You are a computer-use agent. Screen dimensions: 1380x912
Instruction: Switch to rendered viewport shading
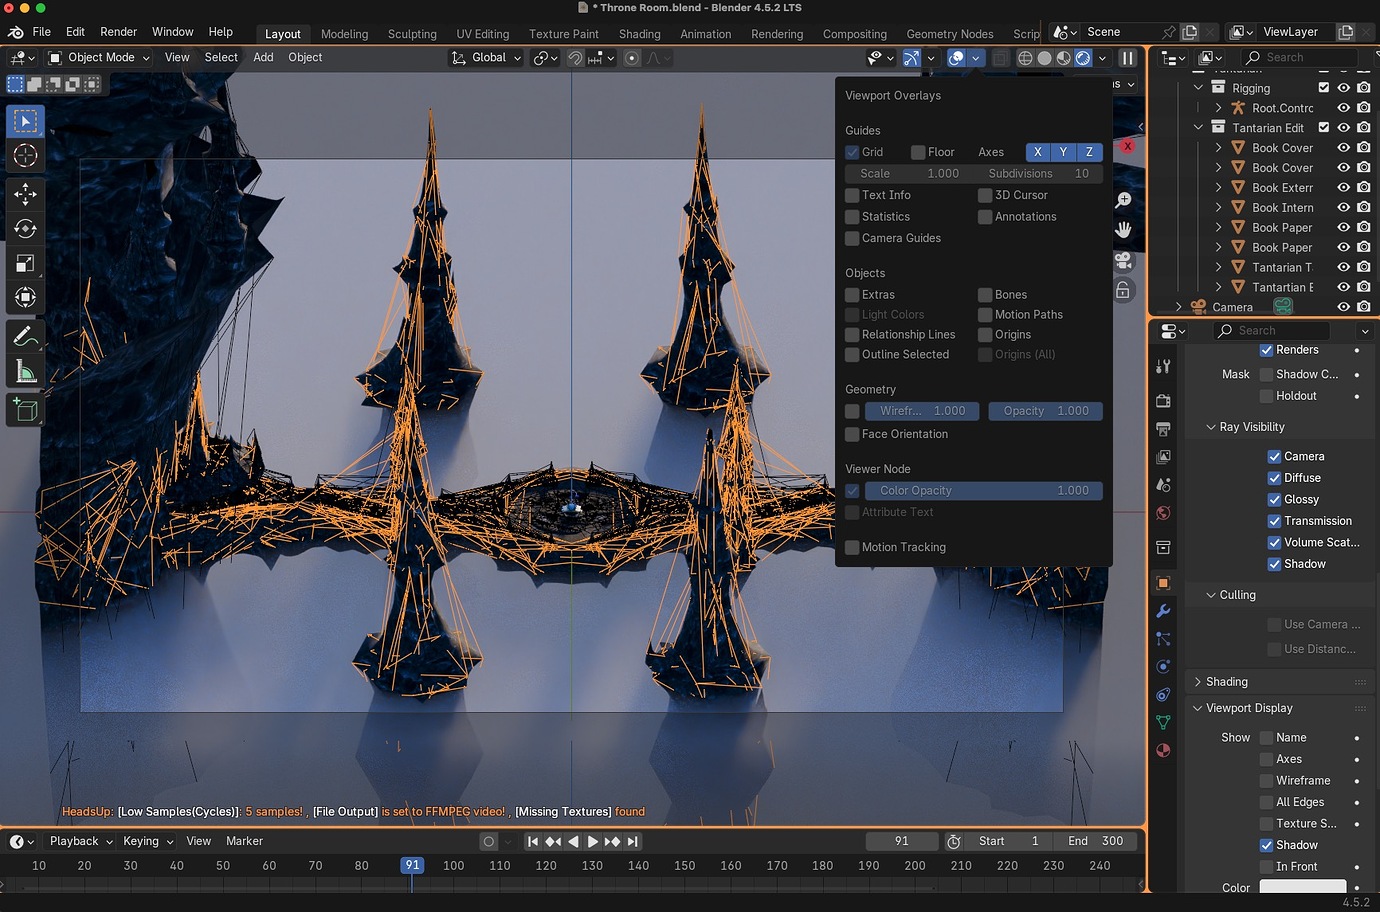click(1083, 58)
